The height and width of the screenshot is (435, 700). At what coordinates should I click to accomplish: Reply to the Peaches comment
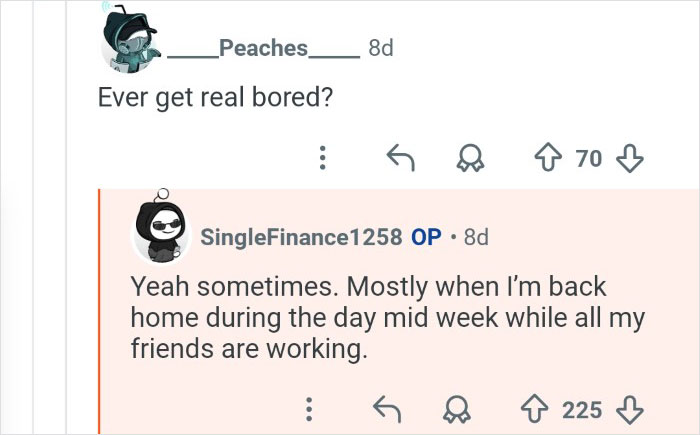[400, 157]
